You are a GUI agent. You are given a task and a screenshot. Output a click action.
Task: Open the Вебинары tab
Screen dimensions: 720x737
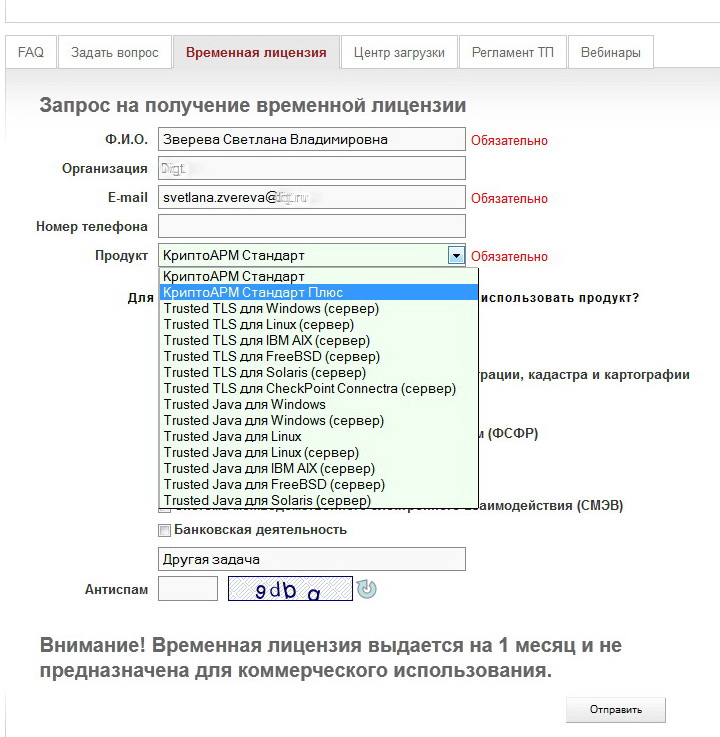click(610, 52)
